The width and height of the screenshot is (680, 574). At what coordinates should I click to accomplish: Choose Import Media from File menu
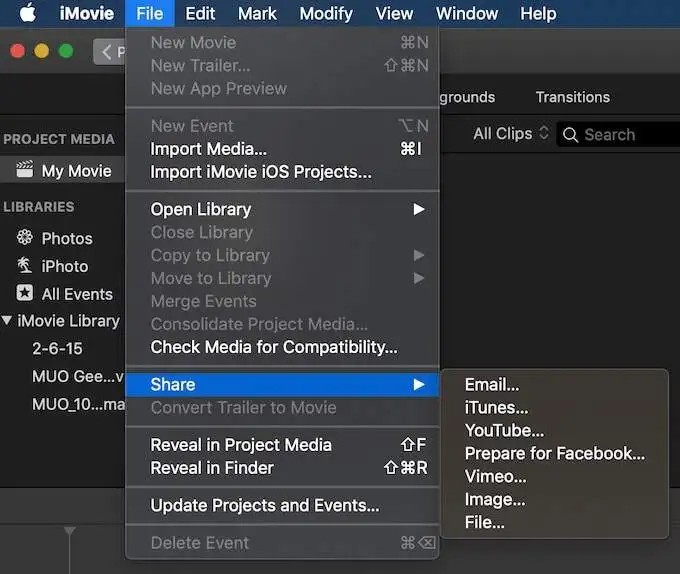[x=282, y=149]
